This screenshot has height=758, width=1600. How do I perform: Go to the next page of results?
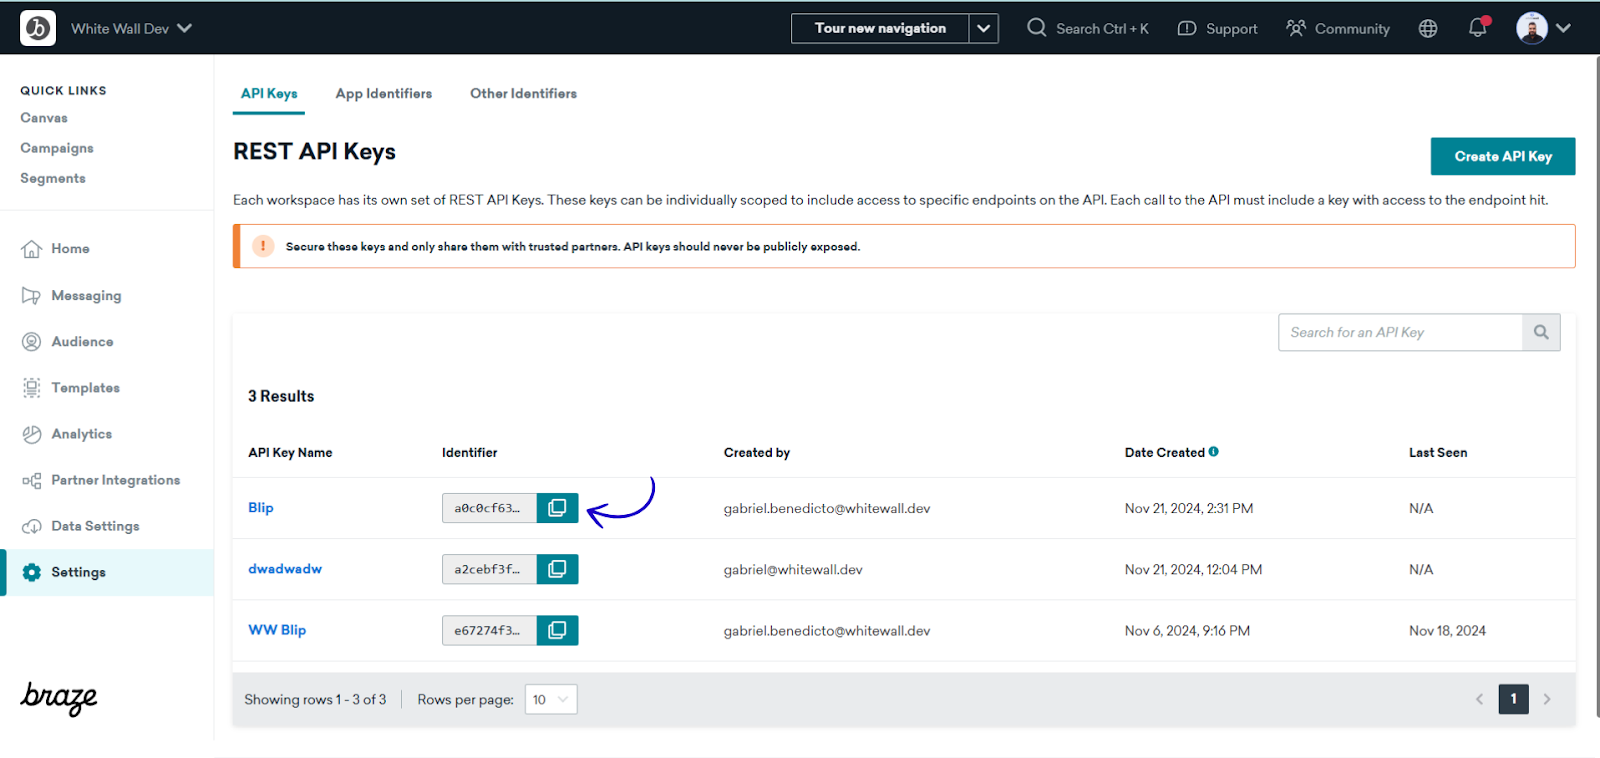[1547, 699]
